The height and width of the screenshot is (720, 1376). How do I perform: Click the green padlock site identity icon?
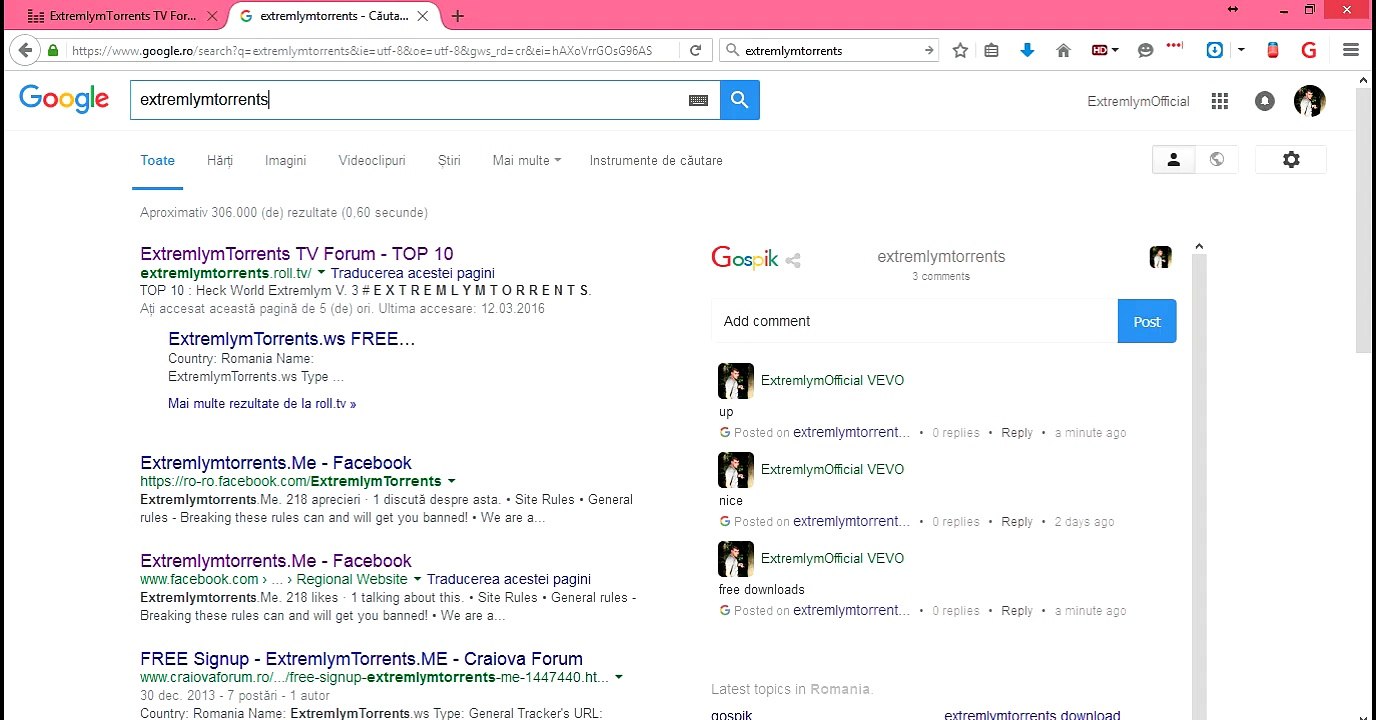[x=52, y=50]
